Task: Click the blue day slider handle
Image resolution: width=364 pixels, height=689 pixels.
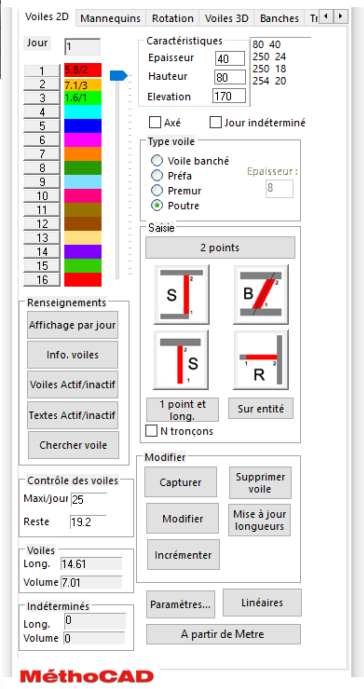Action: pos(118,76)
